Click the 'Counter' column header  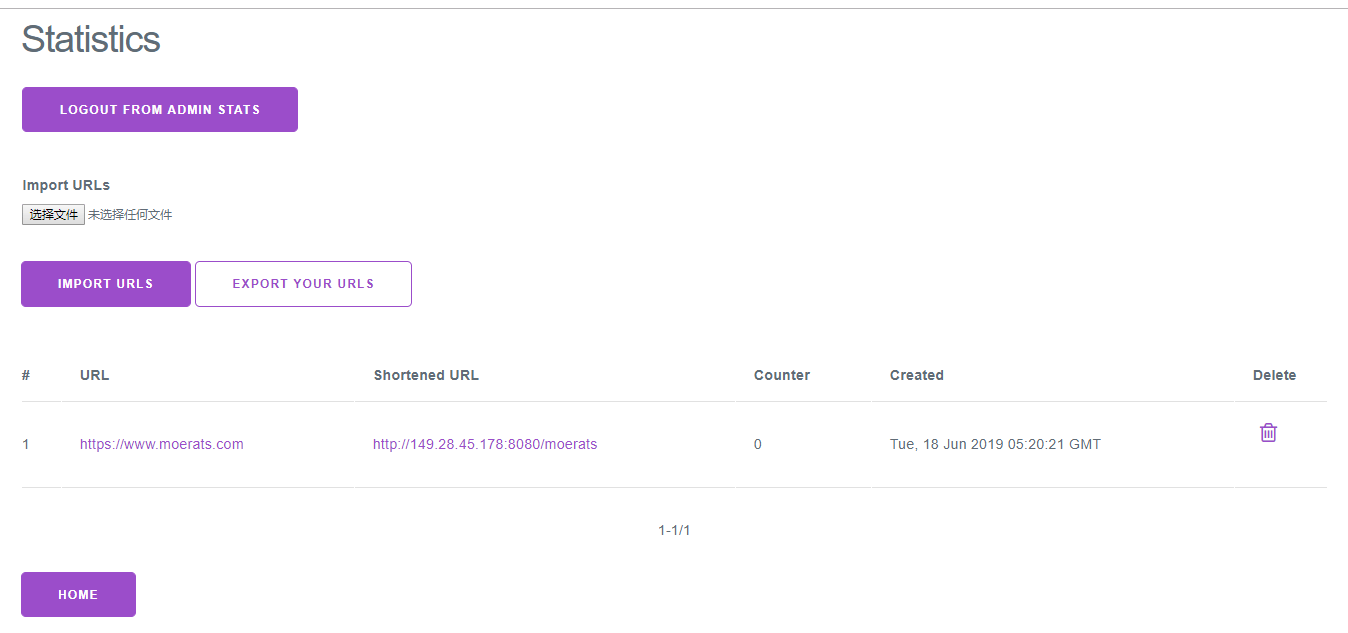(x=782, y=376)
